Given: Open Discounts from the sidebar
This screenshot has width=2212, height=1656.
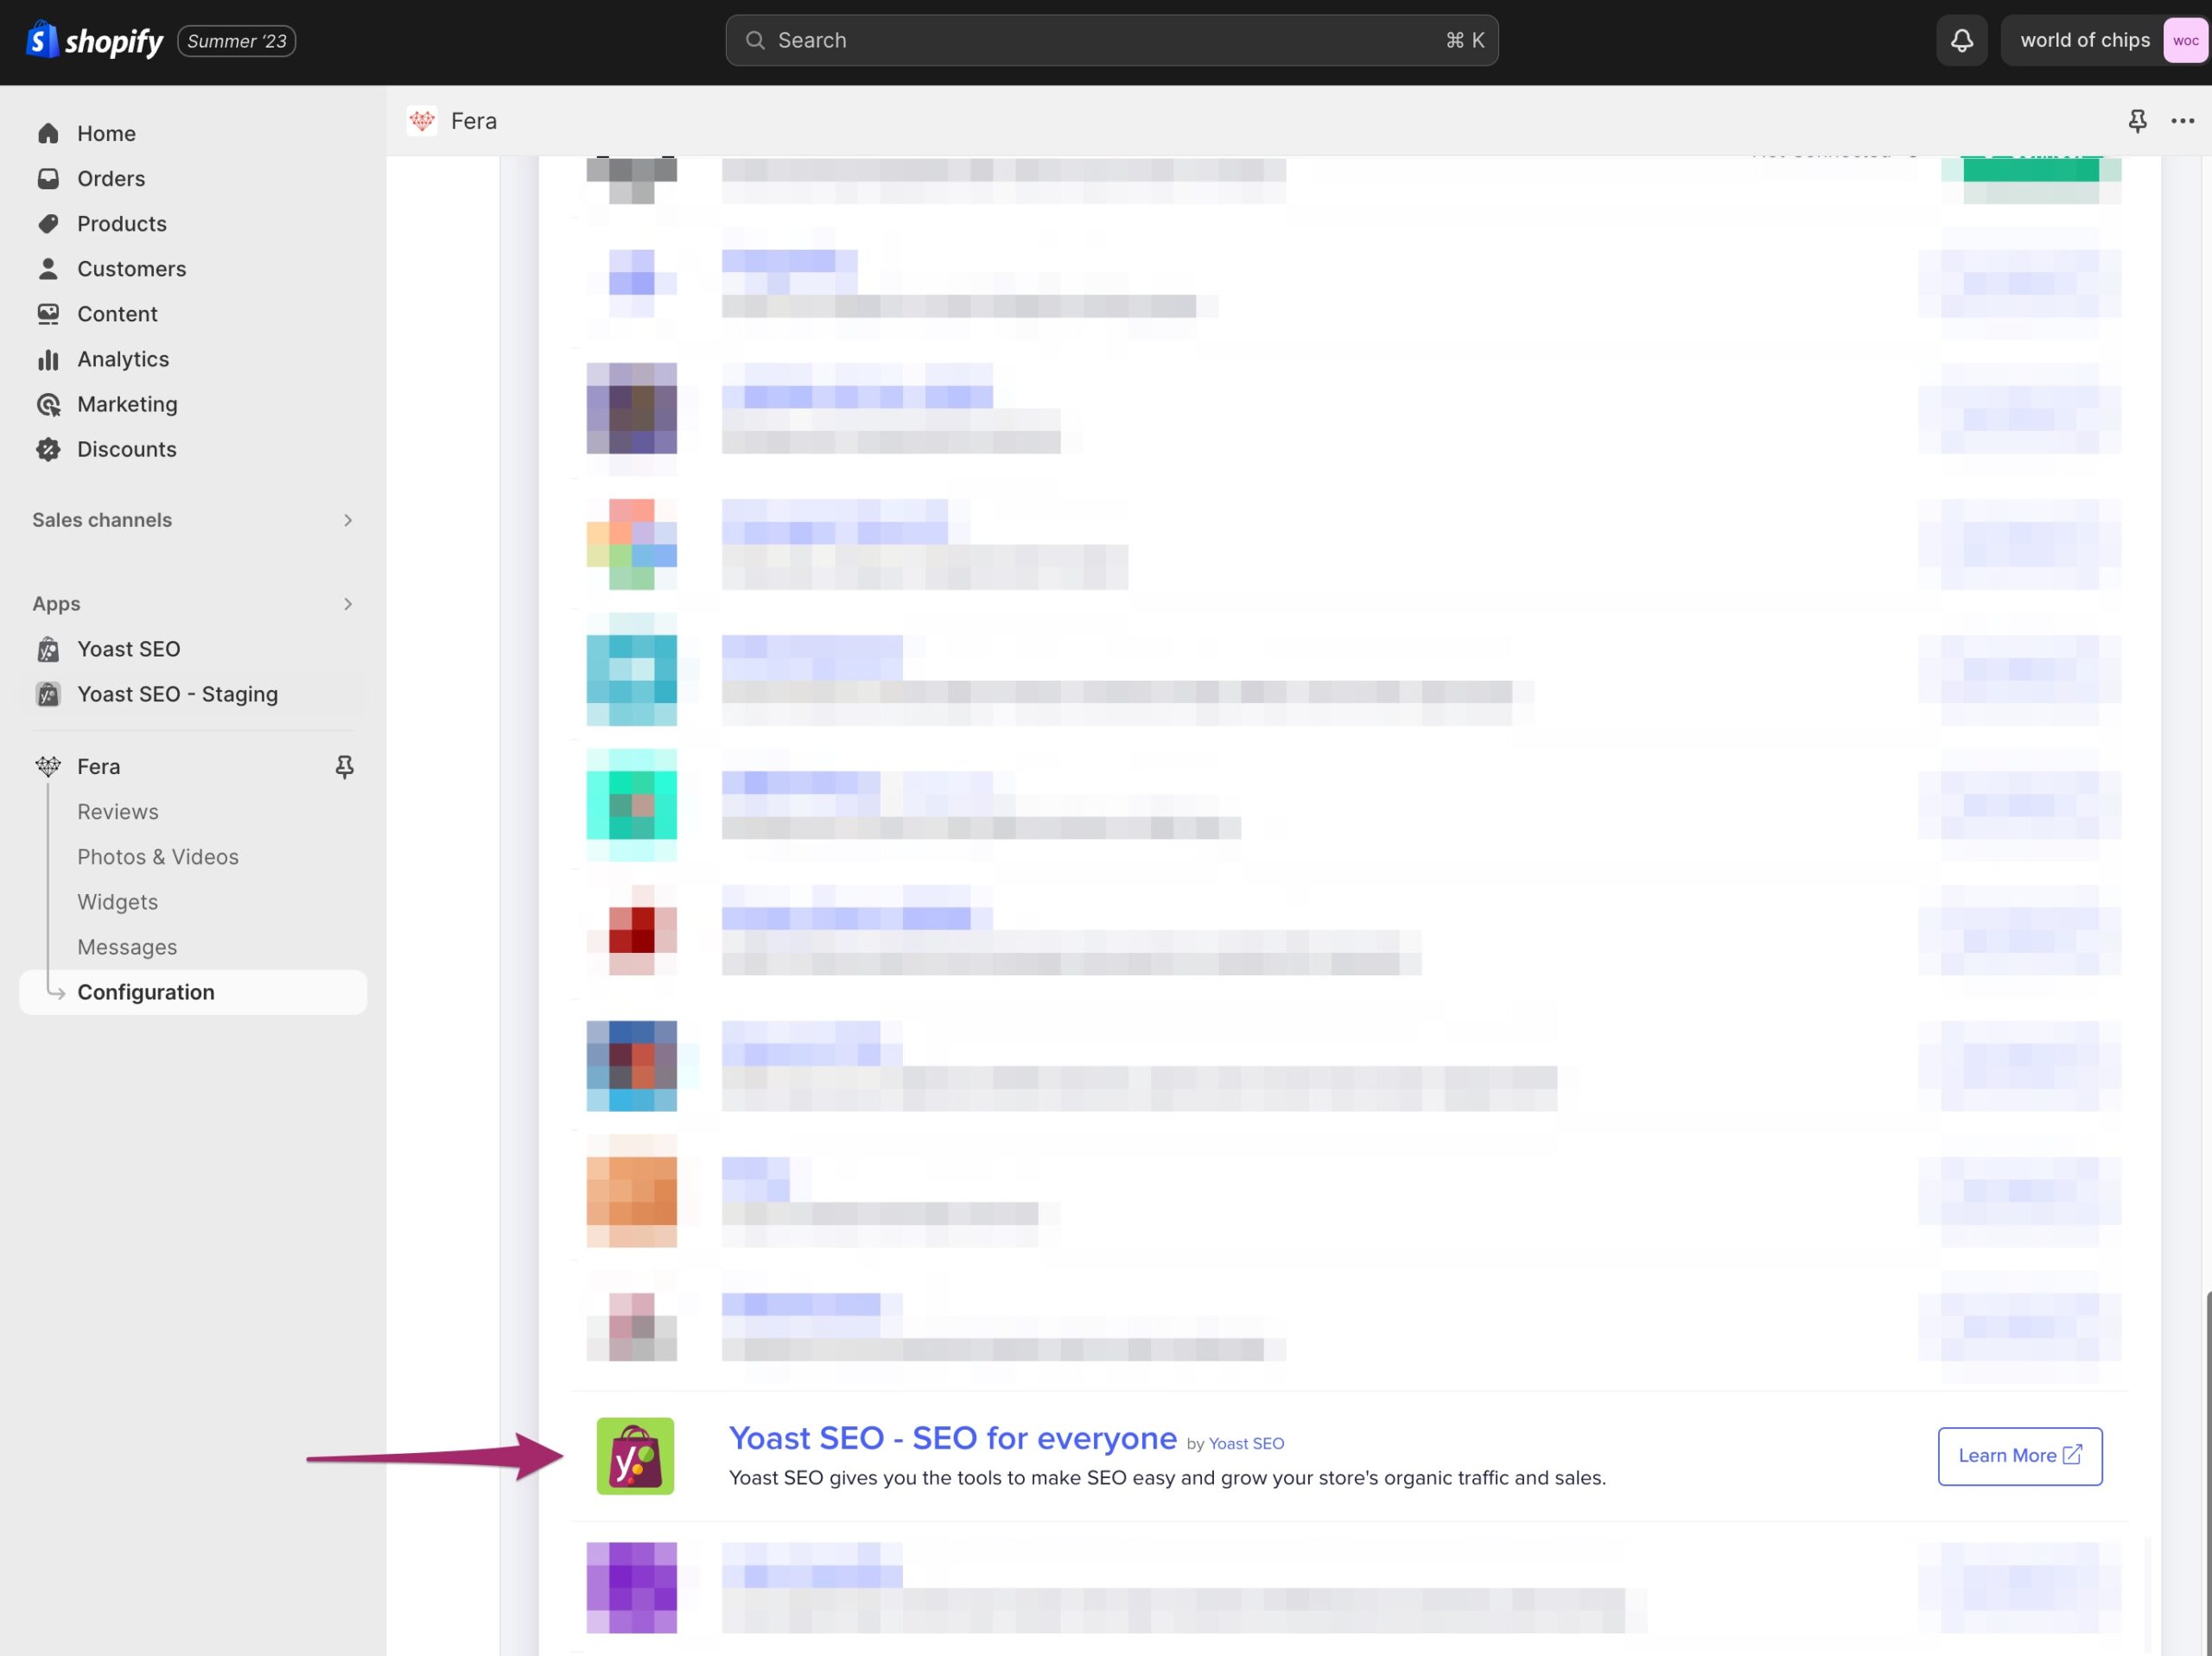Looking at the screenshot, I should [x=126, y=450].
